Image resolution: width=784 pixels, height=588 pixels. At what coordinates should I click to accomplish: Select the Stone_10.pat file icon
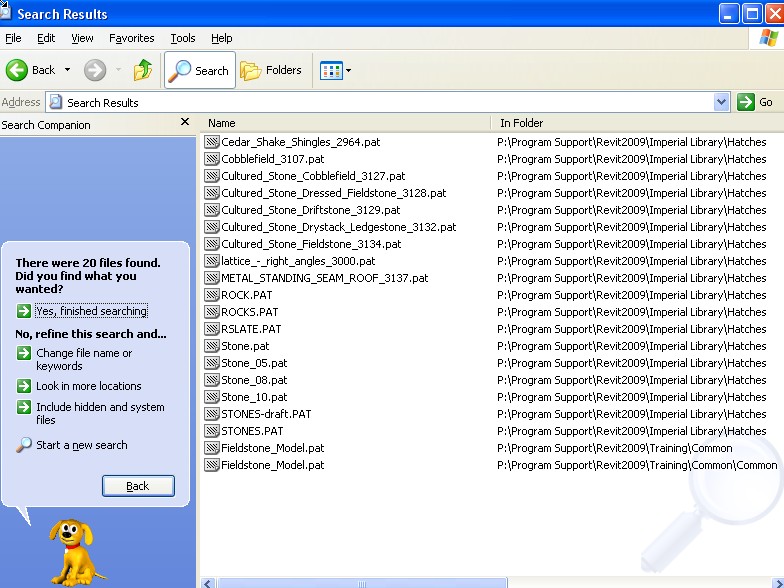click(212, 397)
